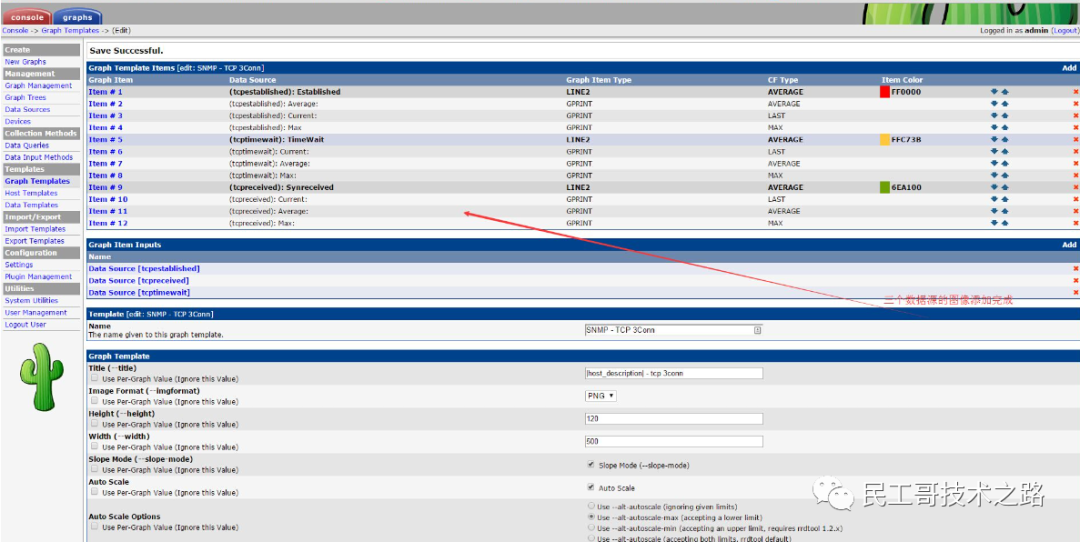1080x542 pixels.
Task: Open Data Source [tcpreceived] link
Action: pos(138,280)
